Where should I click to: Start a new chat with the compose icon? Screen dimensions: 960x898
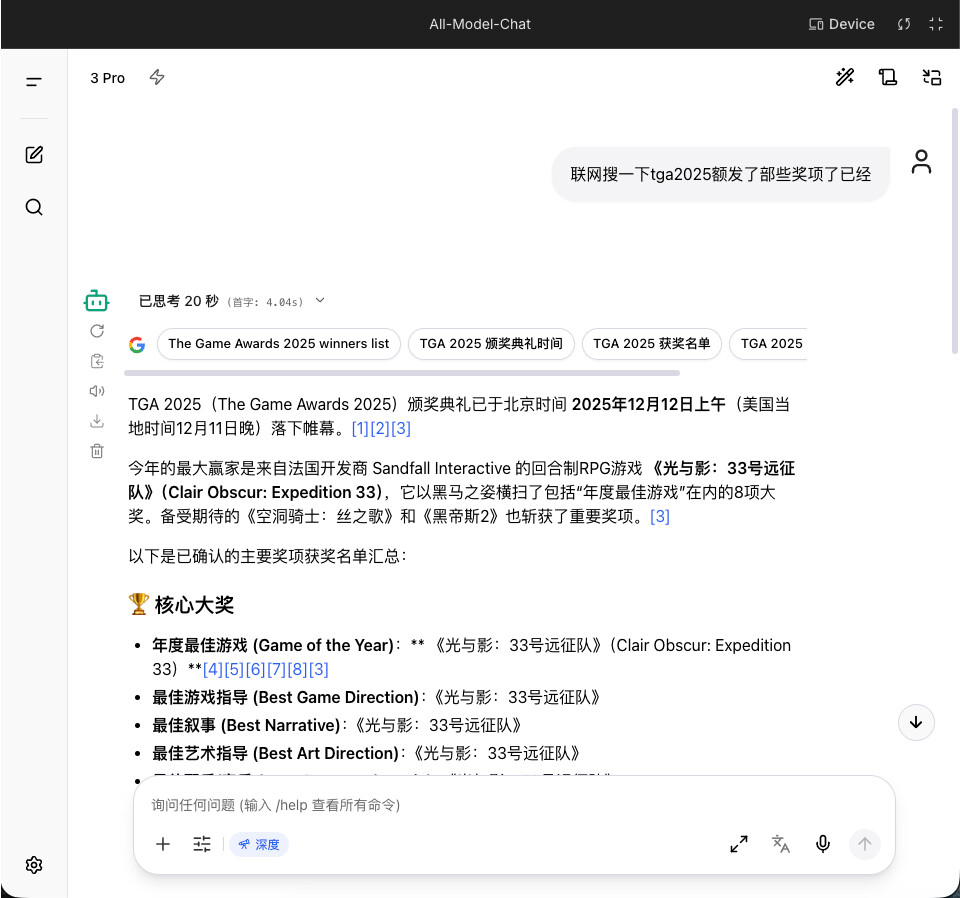pyautogui.click(x=34, y=155)
